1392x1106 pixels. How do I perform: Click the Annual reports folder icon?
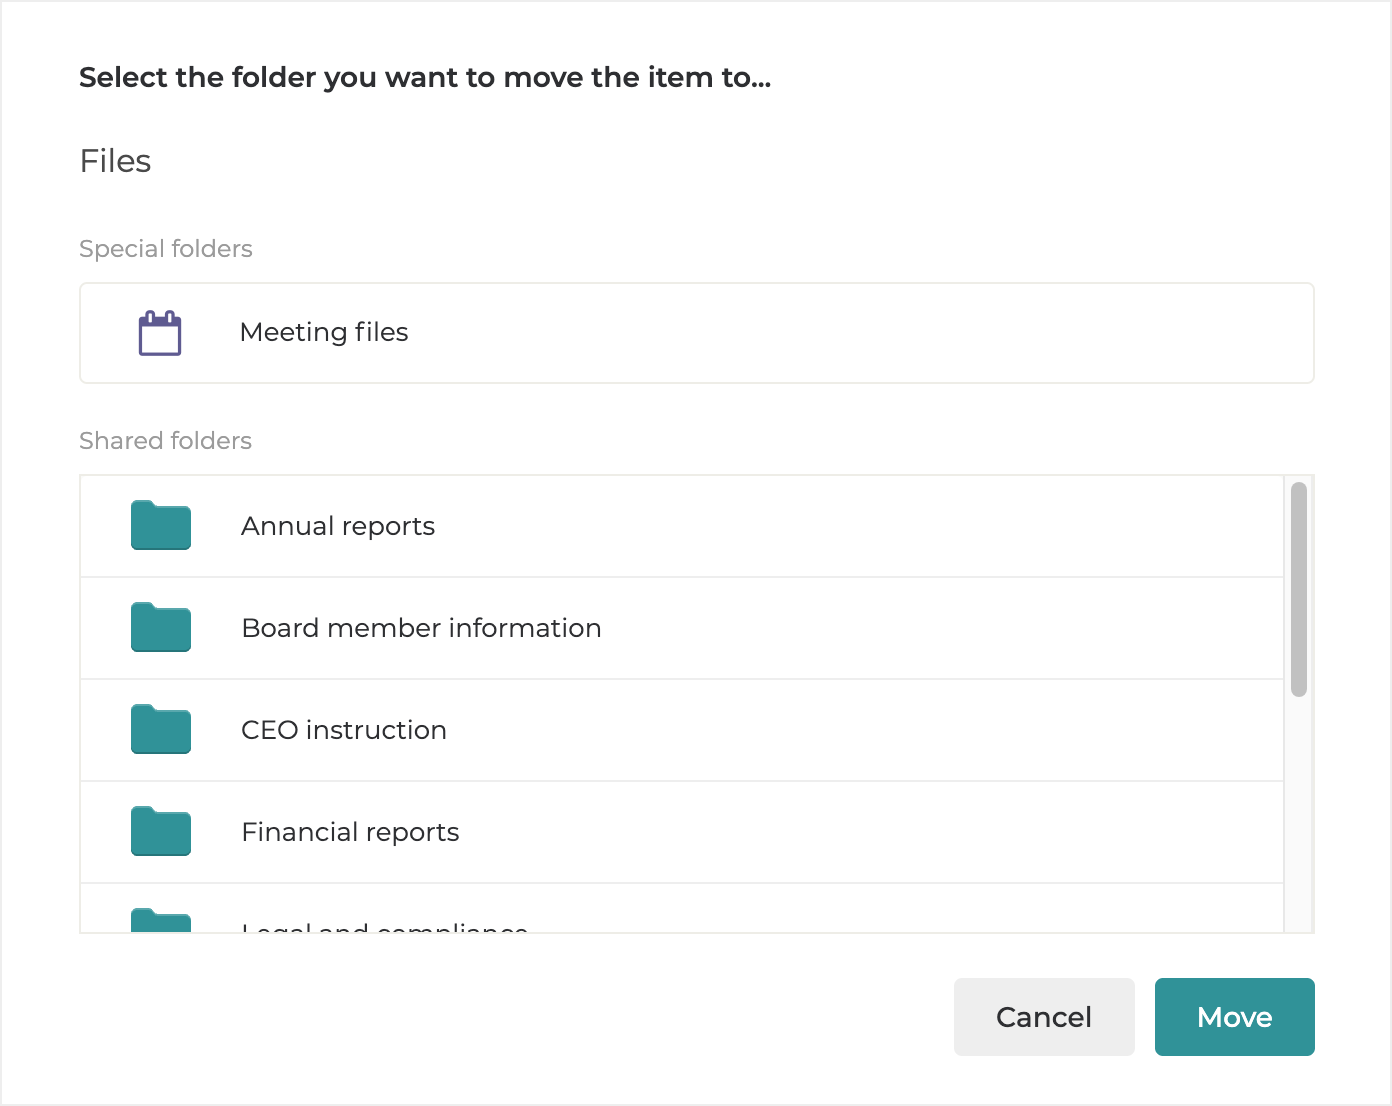point(161,526)
